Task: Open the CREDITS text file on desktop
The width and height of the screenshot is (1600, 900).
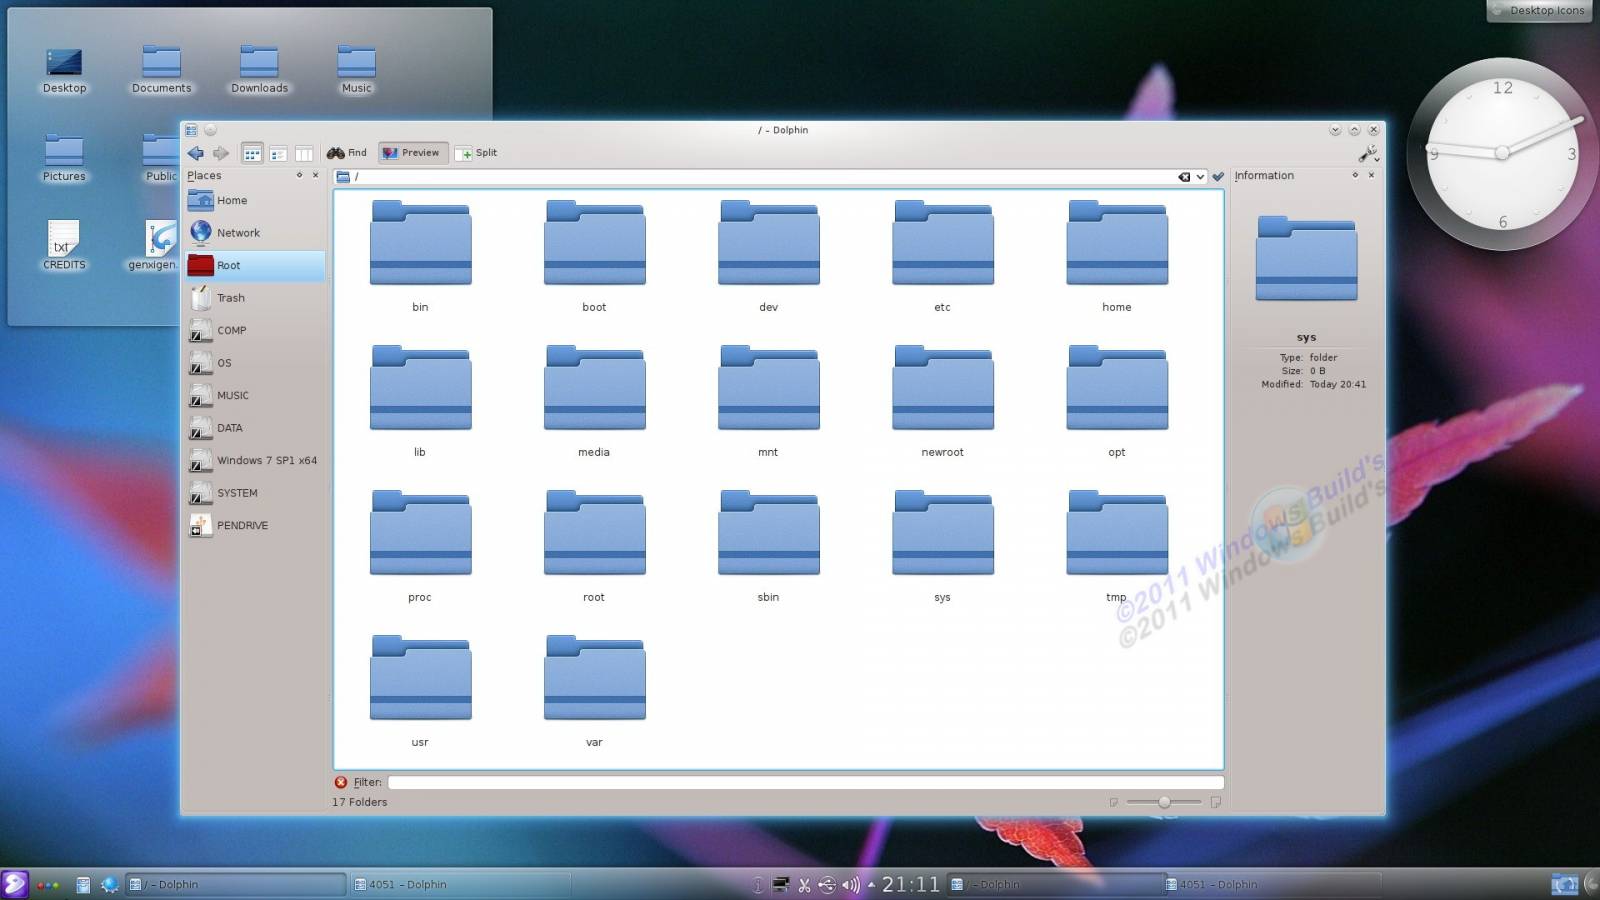Action: tap(64, 245)
